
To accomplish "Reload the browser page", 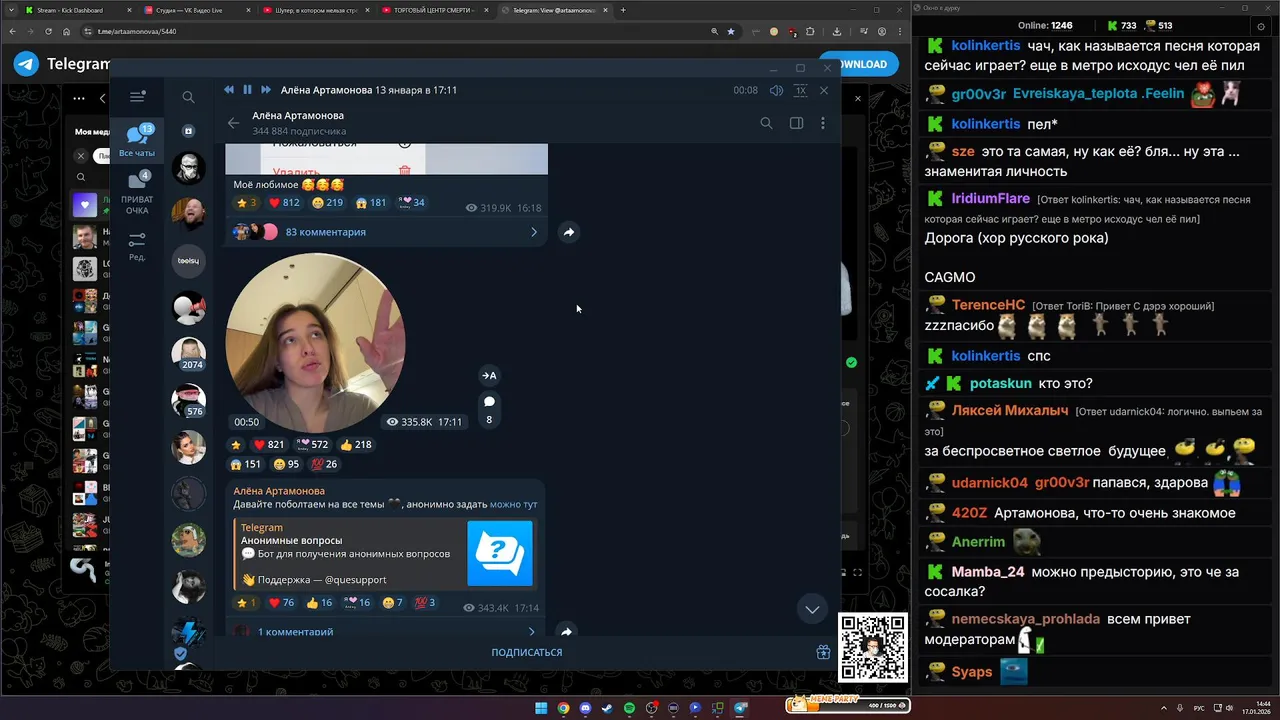I will coord(49,31).
